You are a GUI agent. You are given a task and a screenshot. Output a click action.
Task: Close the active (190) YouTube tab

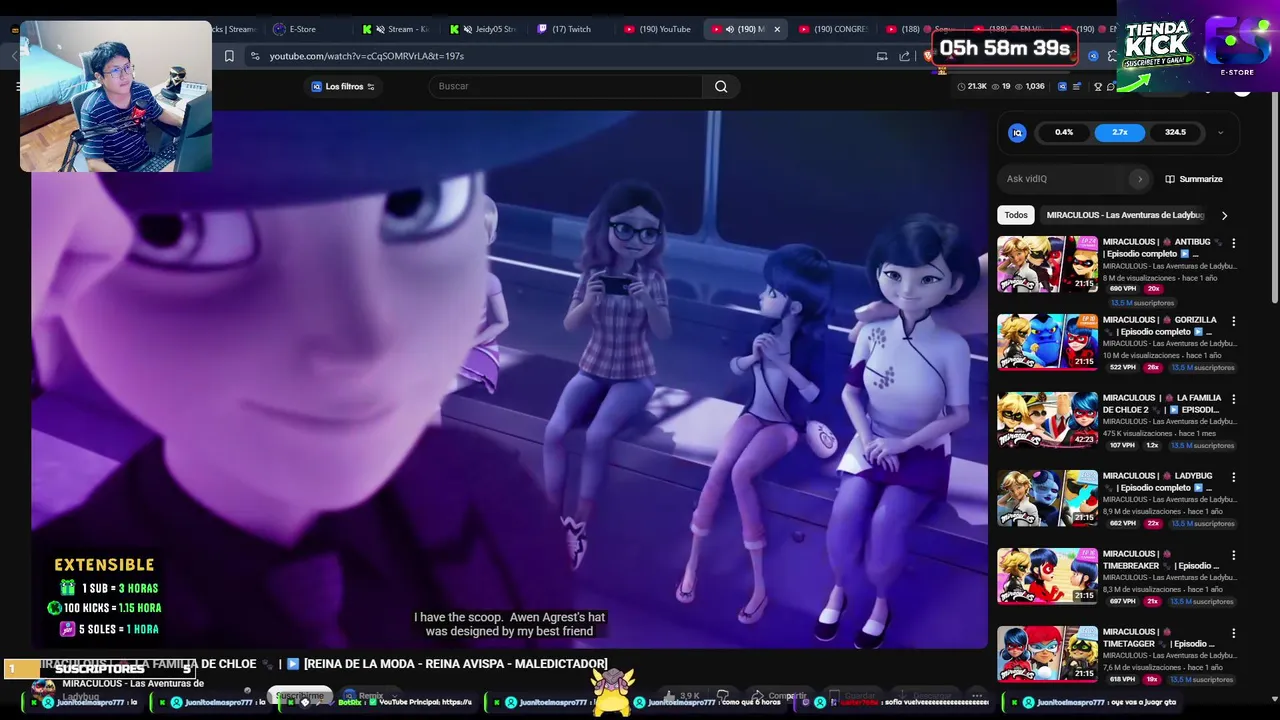pos(777,29)
